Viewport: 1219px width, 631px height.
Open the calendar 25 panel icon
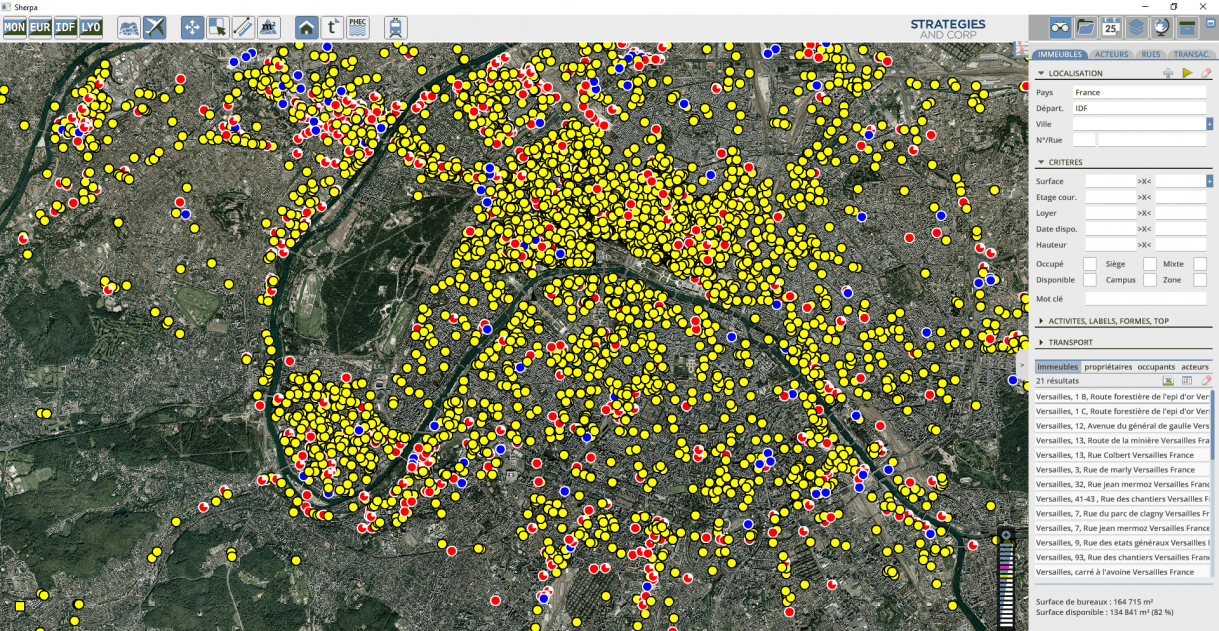(x=1111, y=27)
